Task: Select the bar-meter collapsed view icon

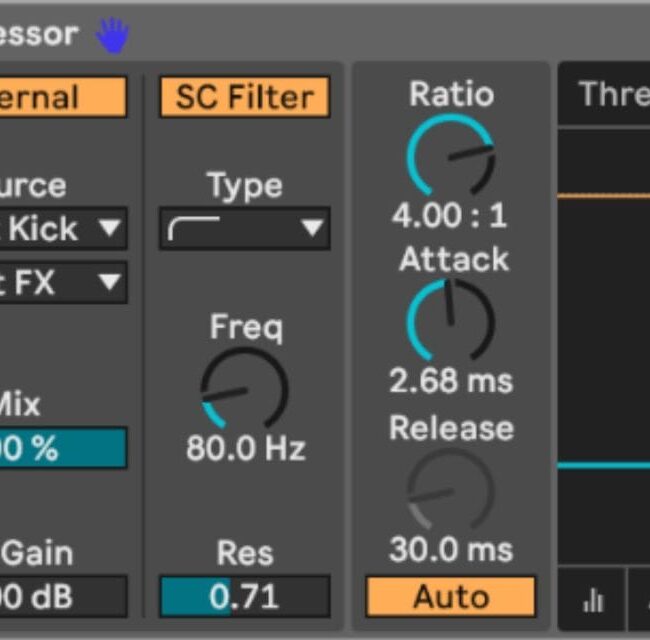Action: [593, 598]
